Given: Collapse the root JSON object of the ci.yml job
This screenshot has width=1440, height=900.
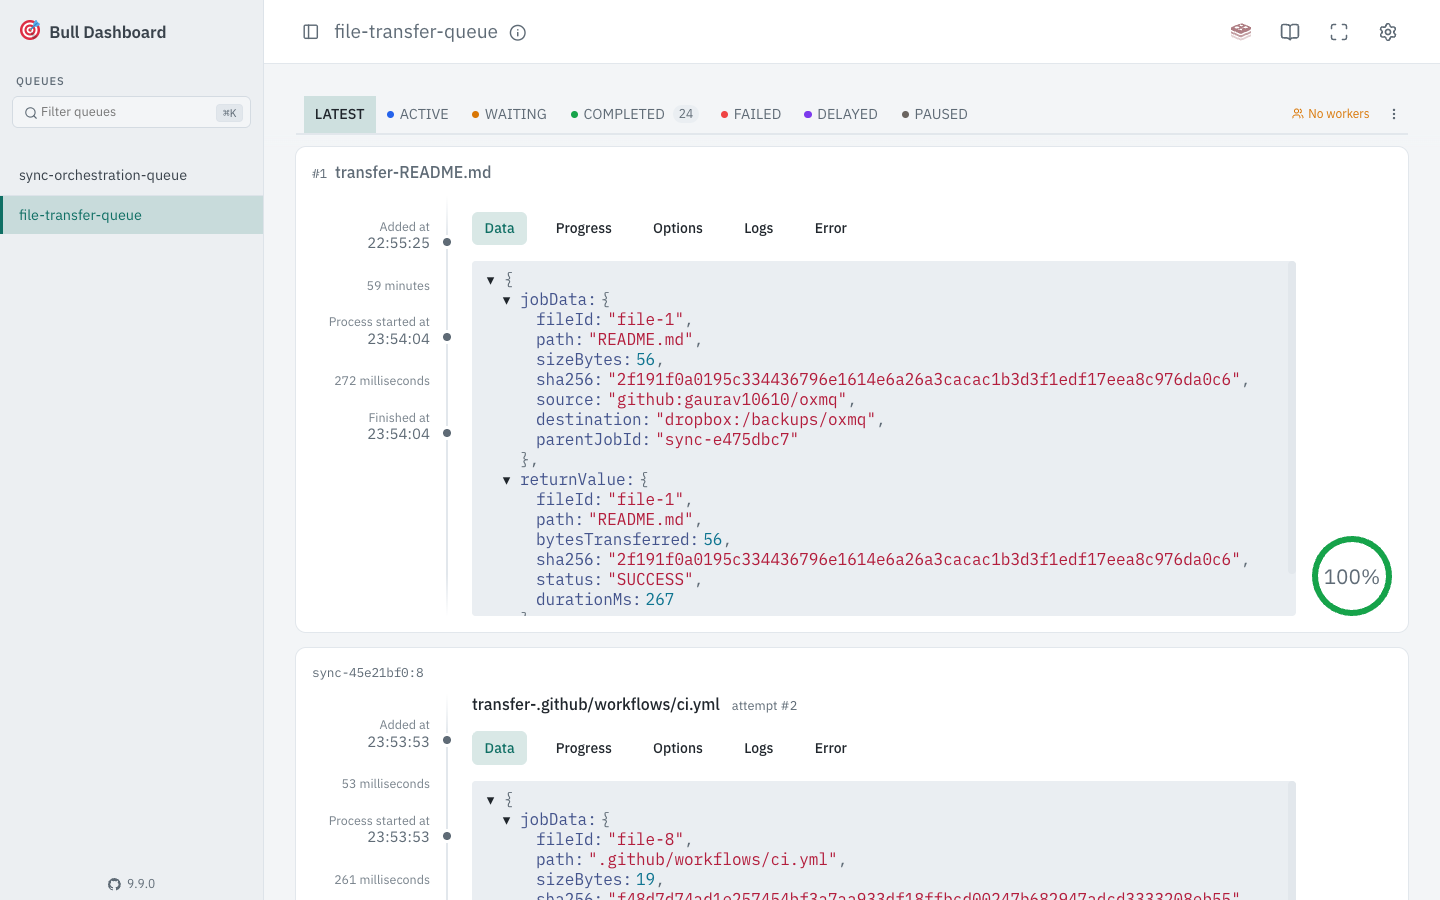Looking at the screenshot, I should pyautogui.click(x=491, y=800).
